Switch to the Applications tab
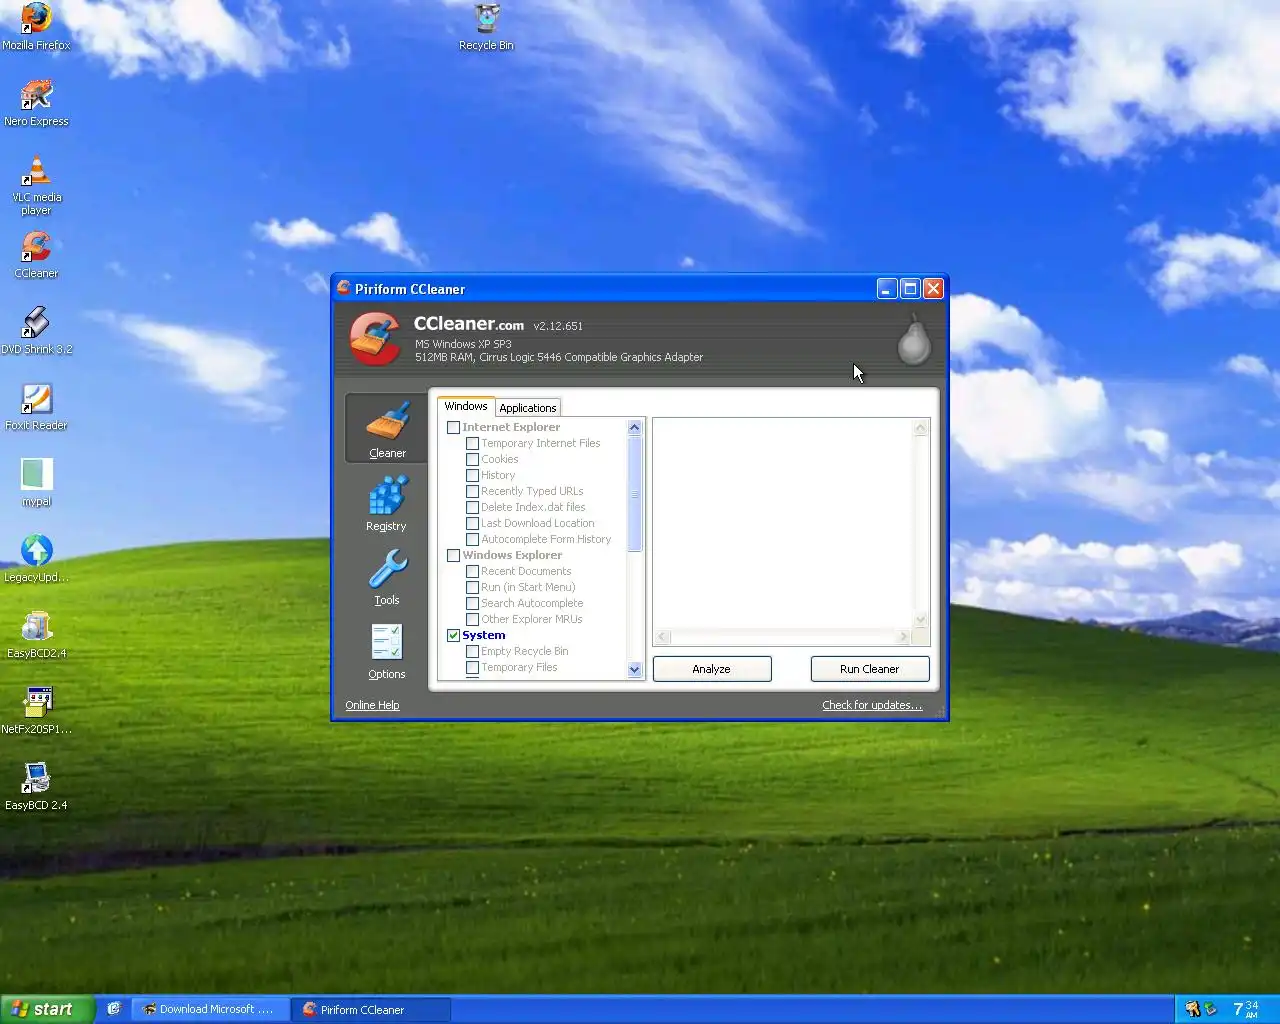 tap(527, 407)
